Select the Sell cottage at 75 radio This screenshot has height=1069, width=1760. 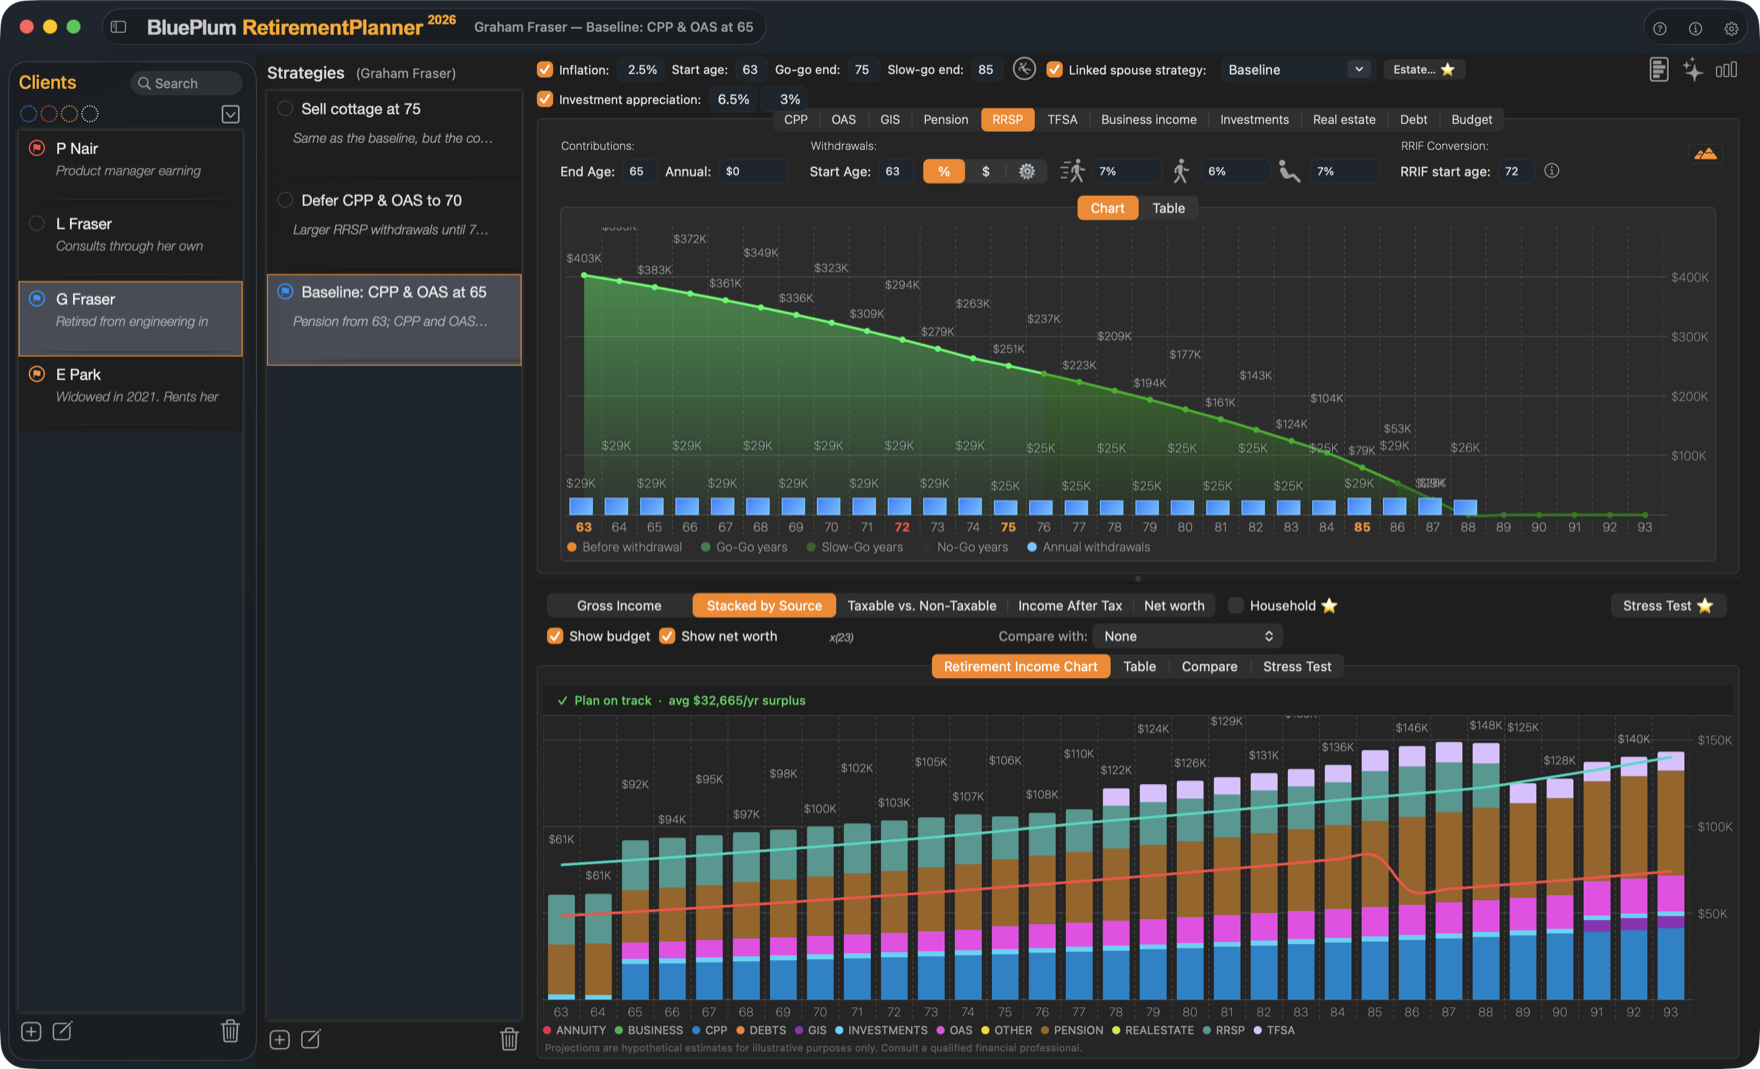[285, 109]
